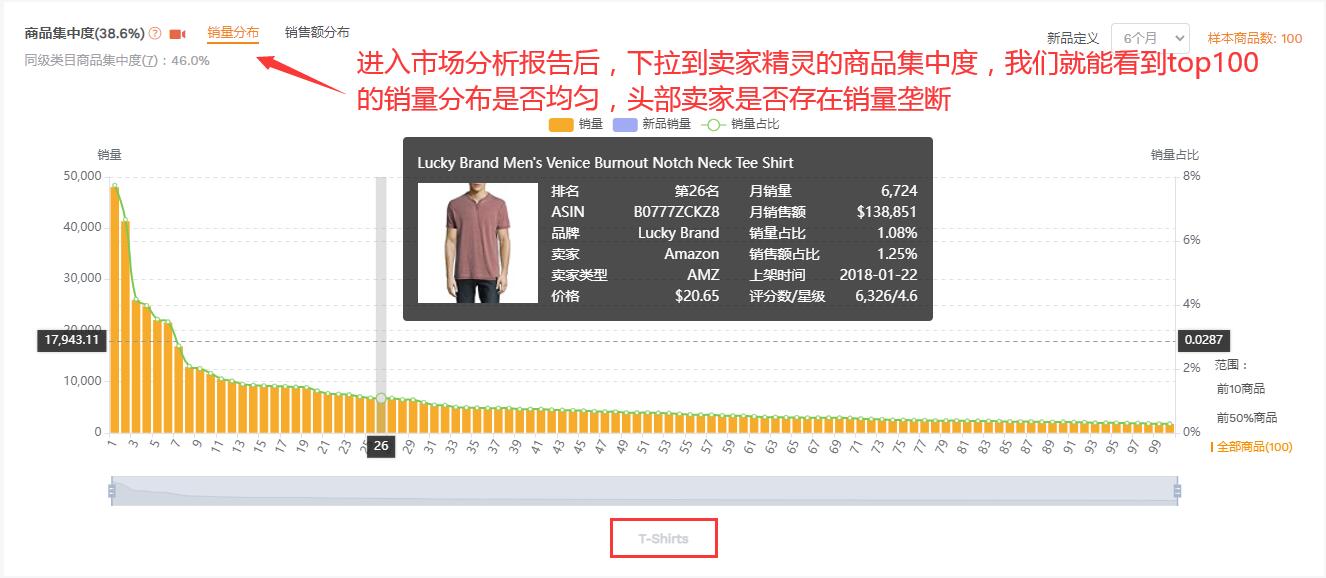Click the T-Shirts button below the chart
Screen dimensions: 1326x578
[663, 537]
